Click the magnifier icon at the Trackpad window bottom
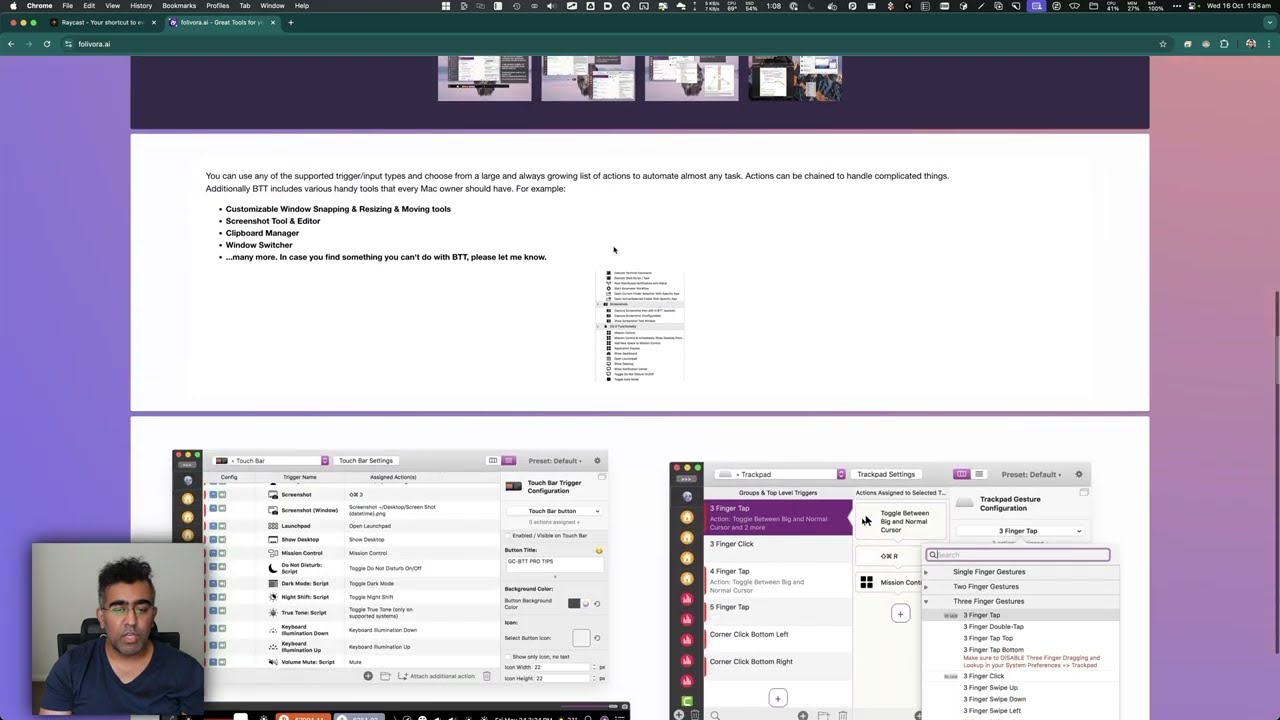The width and height of the screenshot is (1280, 720). [715, 715]
